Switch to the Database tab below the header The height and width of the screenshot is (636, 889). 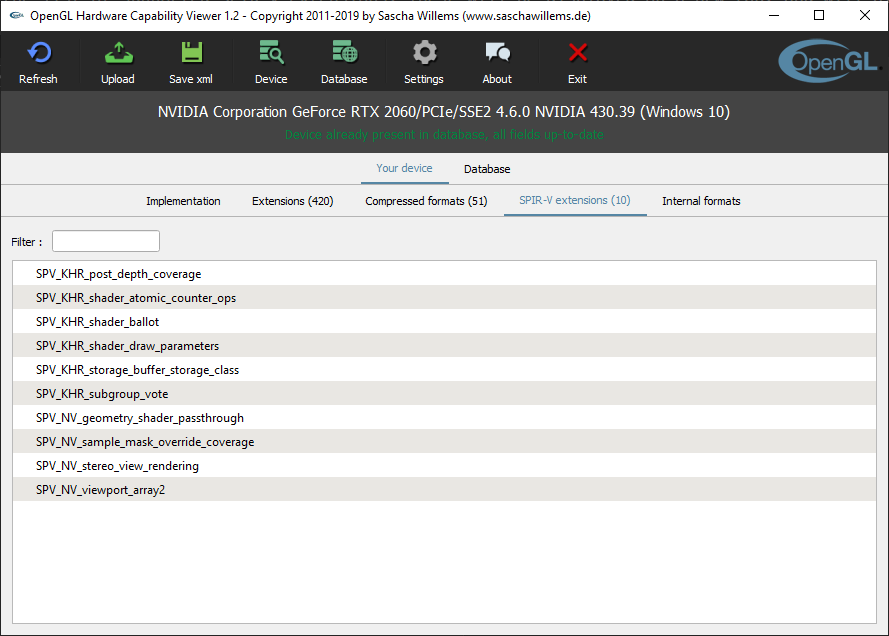pos(487,169)
